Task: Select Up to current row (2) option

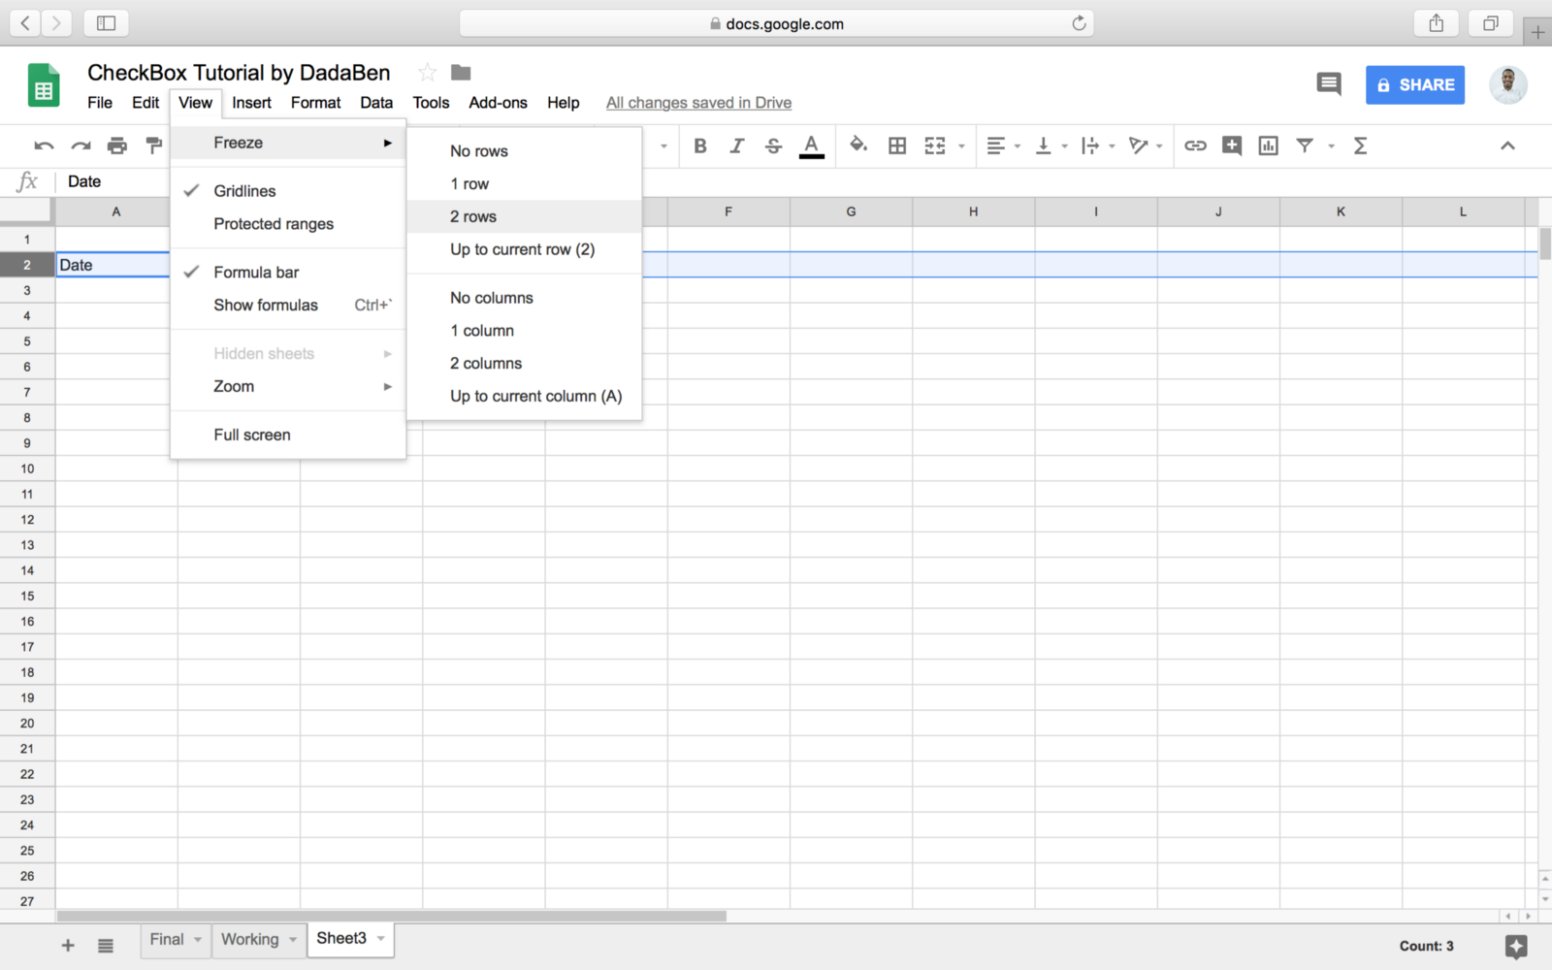Action: pos(522,249)
